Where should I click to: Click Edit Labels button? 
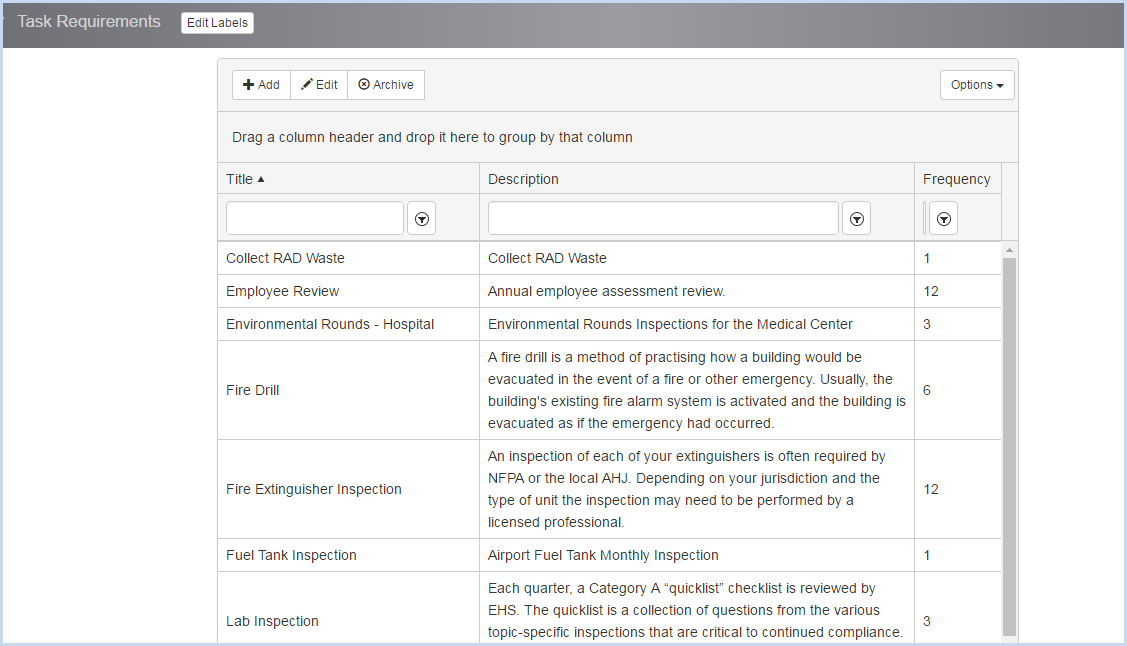click(x=217, y=23)
